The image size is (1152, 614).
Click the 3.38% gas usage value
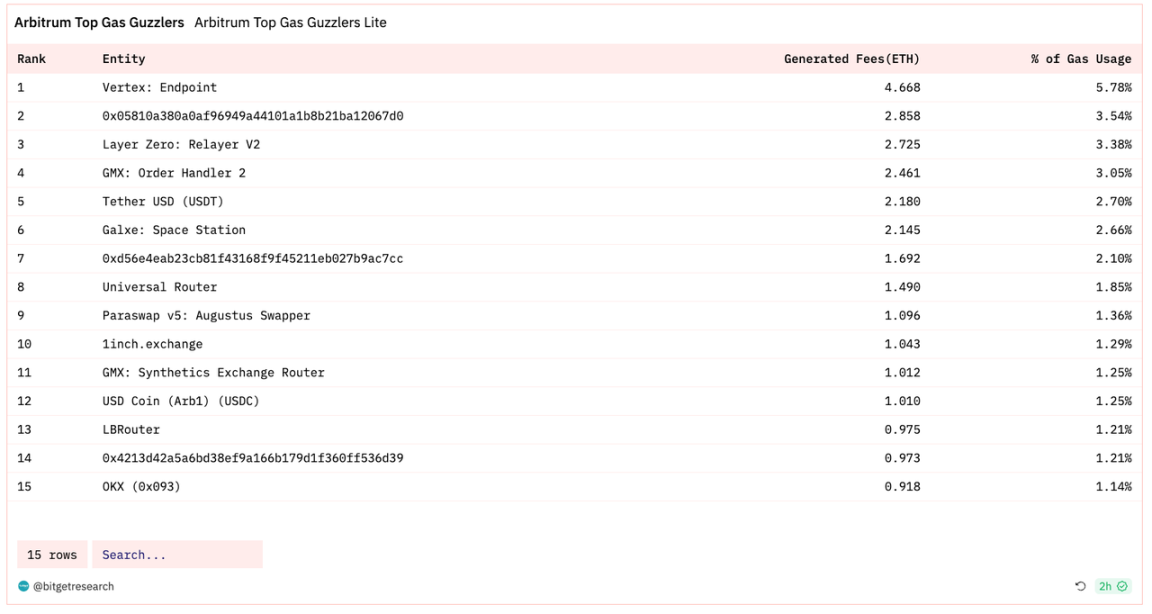coord(1114,145)
